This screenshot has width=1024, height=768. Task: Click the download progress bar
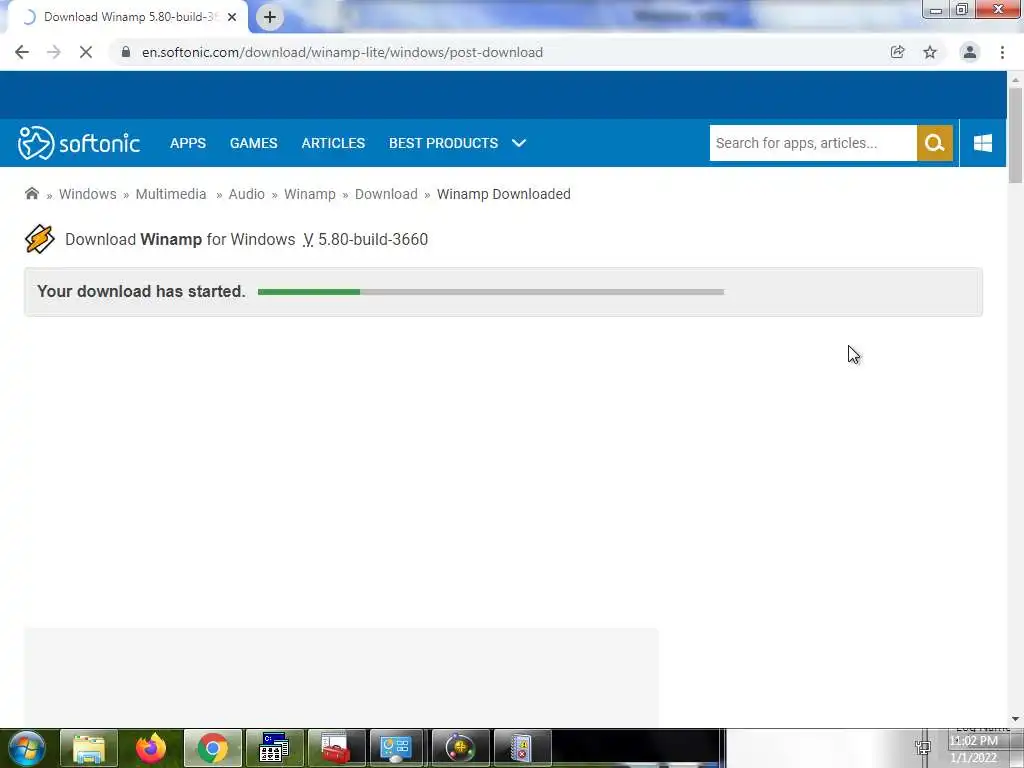tap(491, 292)
